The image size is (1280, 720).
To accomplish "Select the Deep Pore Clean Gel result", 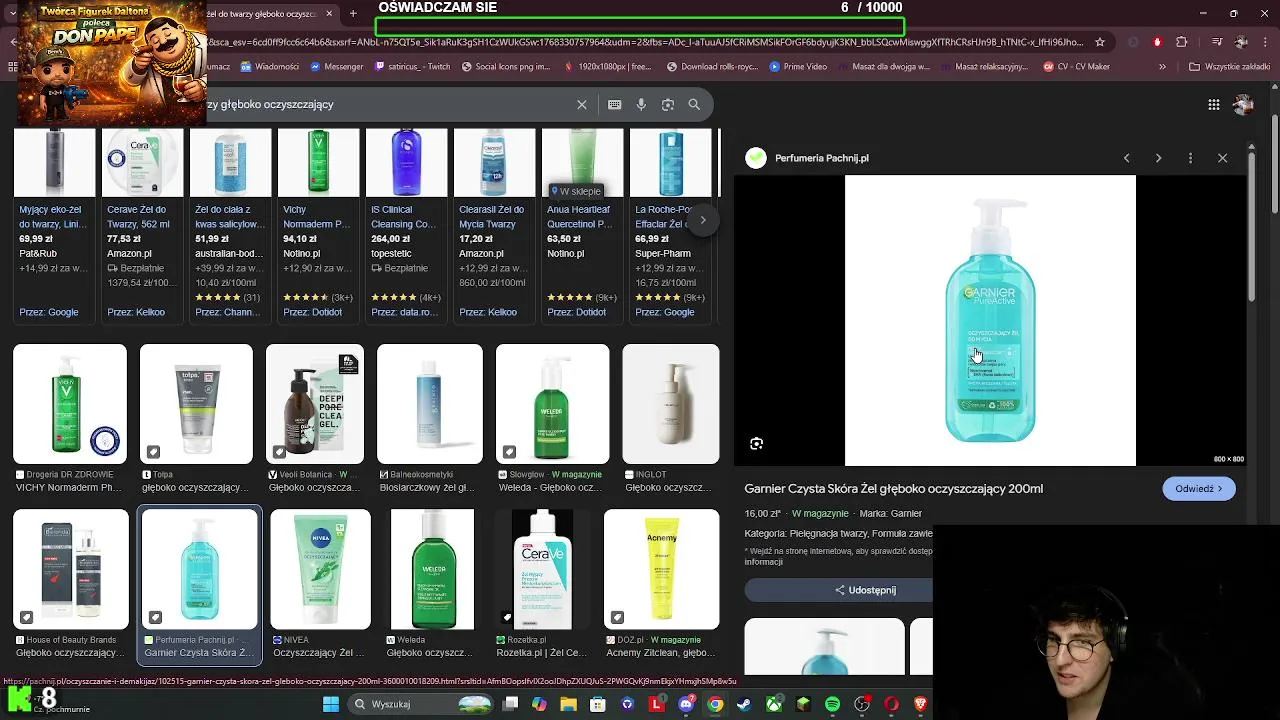I will coord(315,404).
